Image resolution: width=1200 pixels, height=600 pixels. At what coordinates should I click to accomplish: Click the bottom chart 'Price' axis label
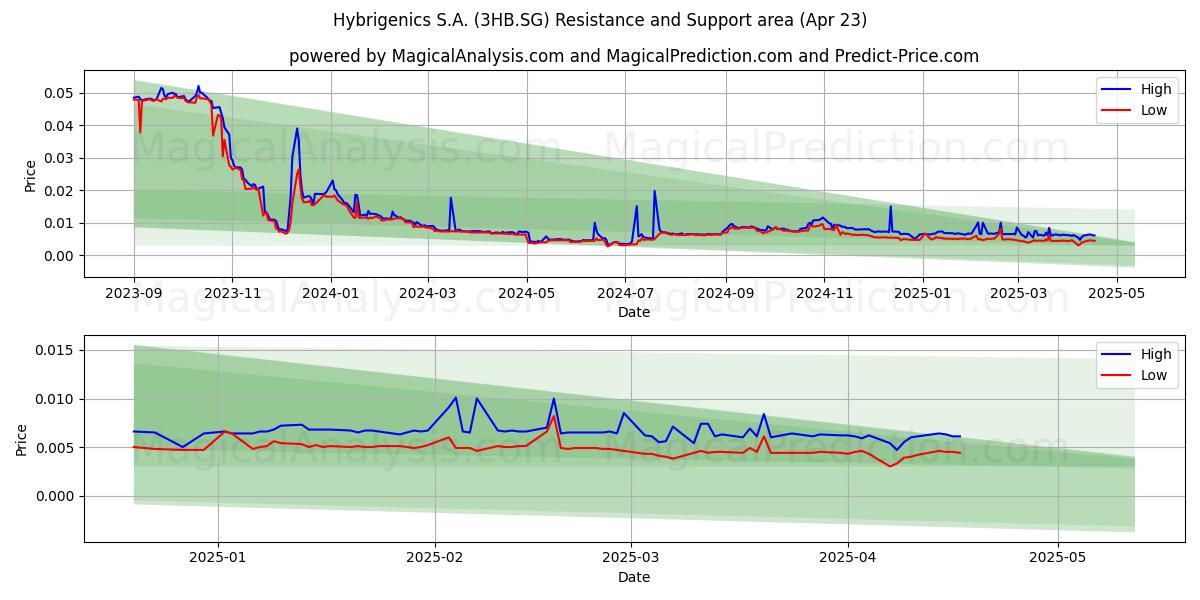coord(22,439)
